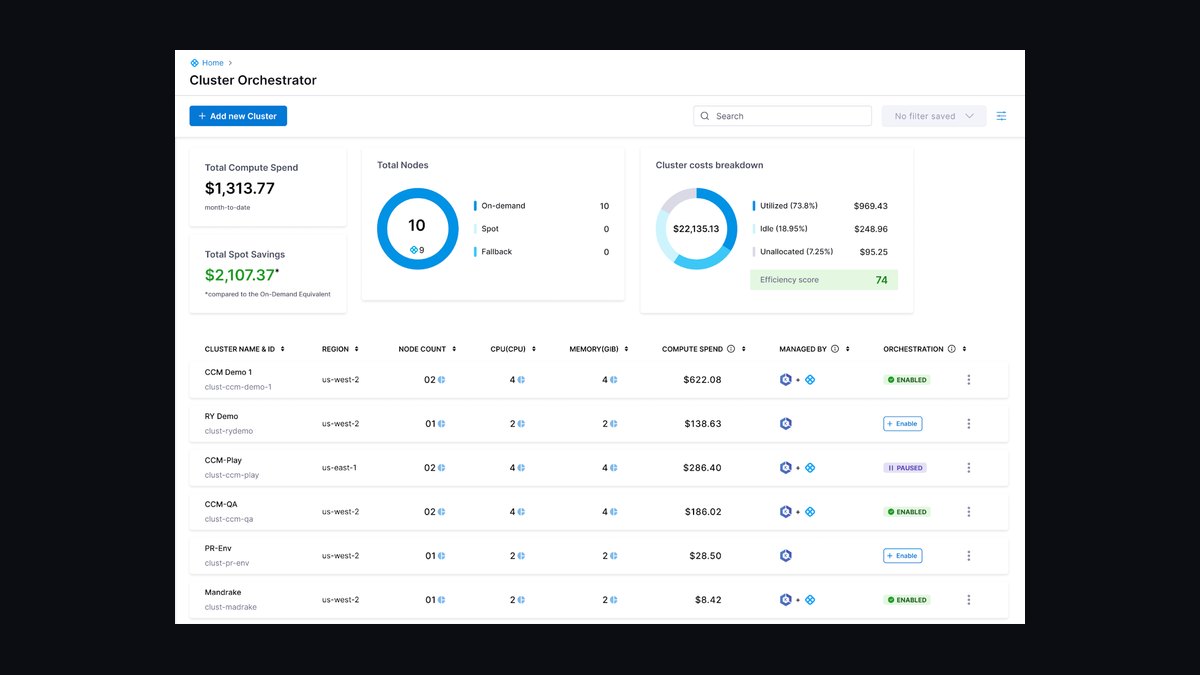Select the CCM Demo 1 cluster name
This screenshot has width=1200, height=675.
click(x=228, y=372)
